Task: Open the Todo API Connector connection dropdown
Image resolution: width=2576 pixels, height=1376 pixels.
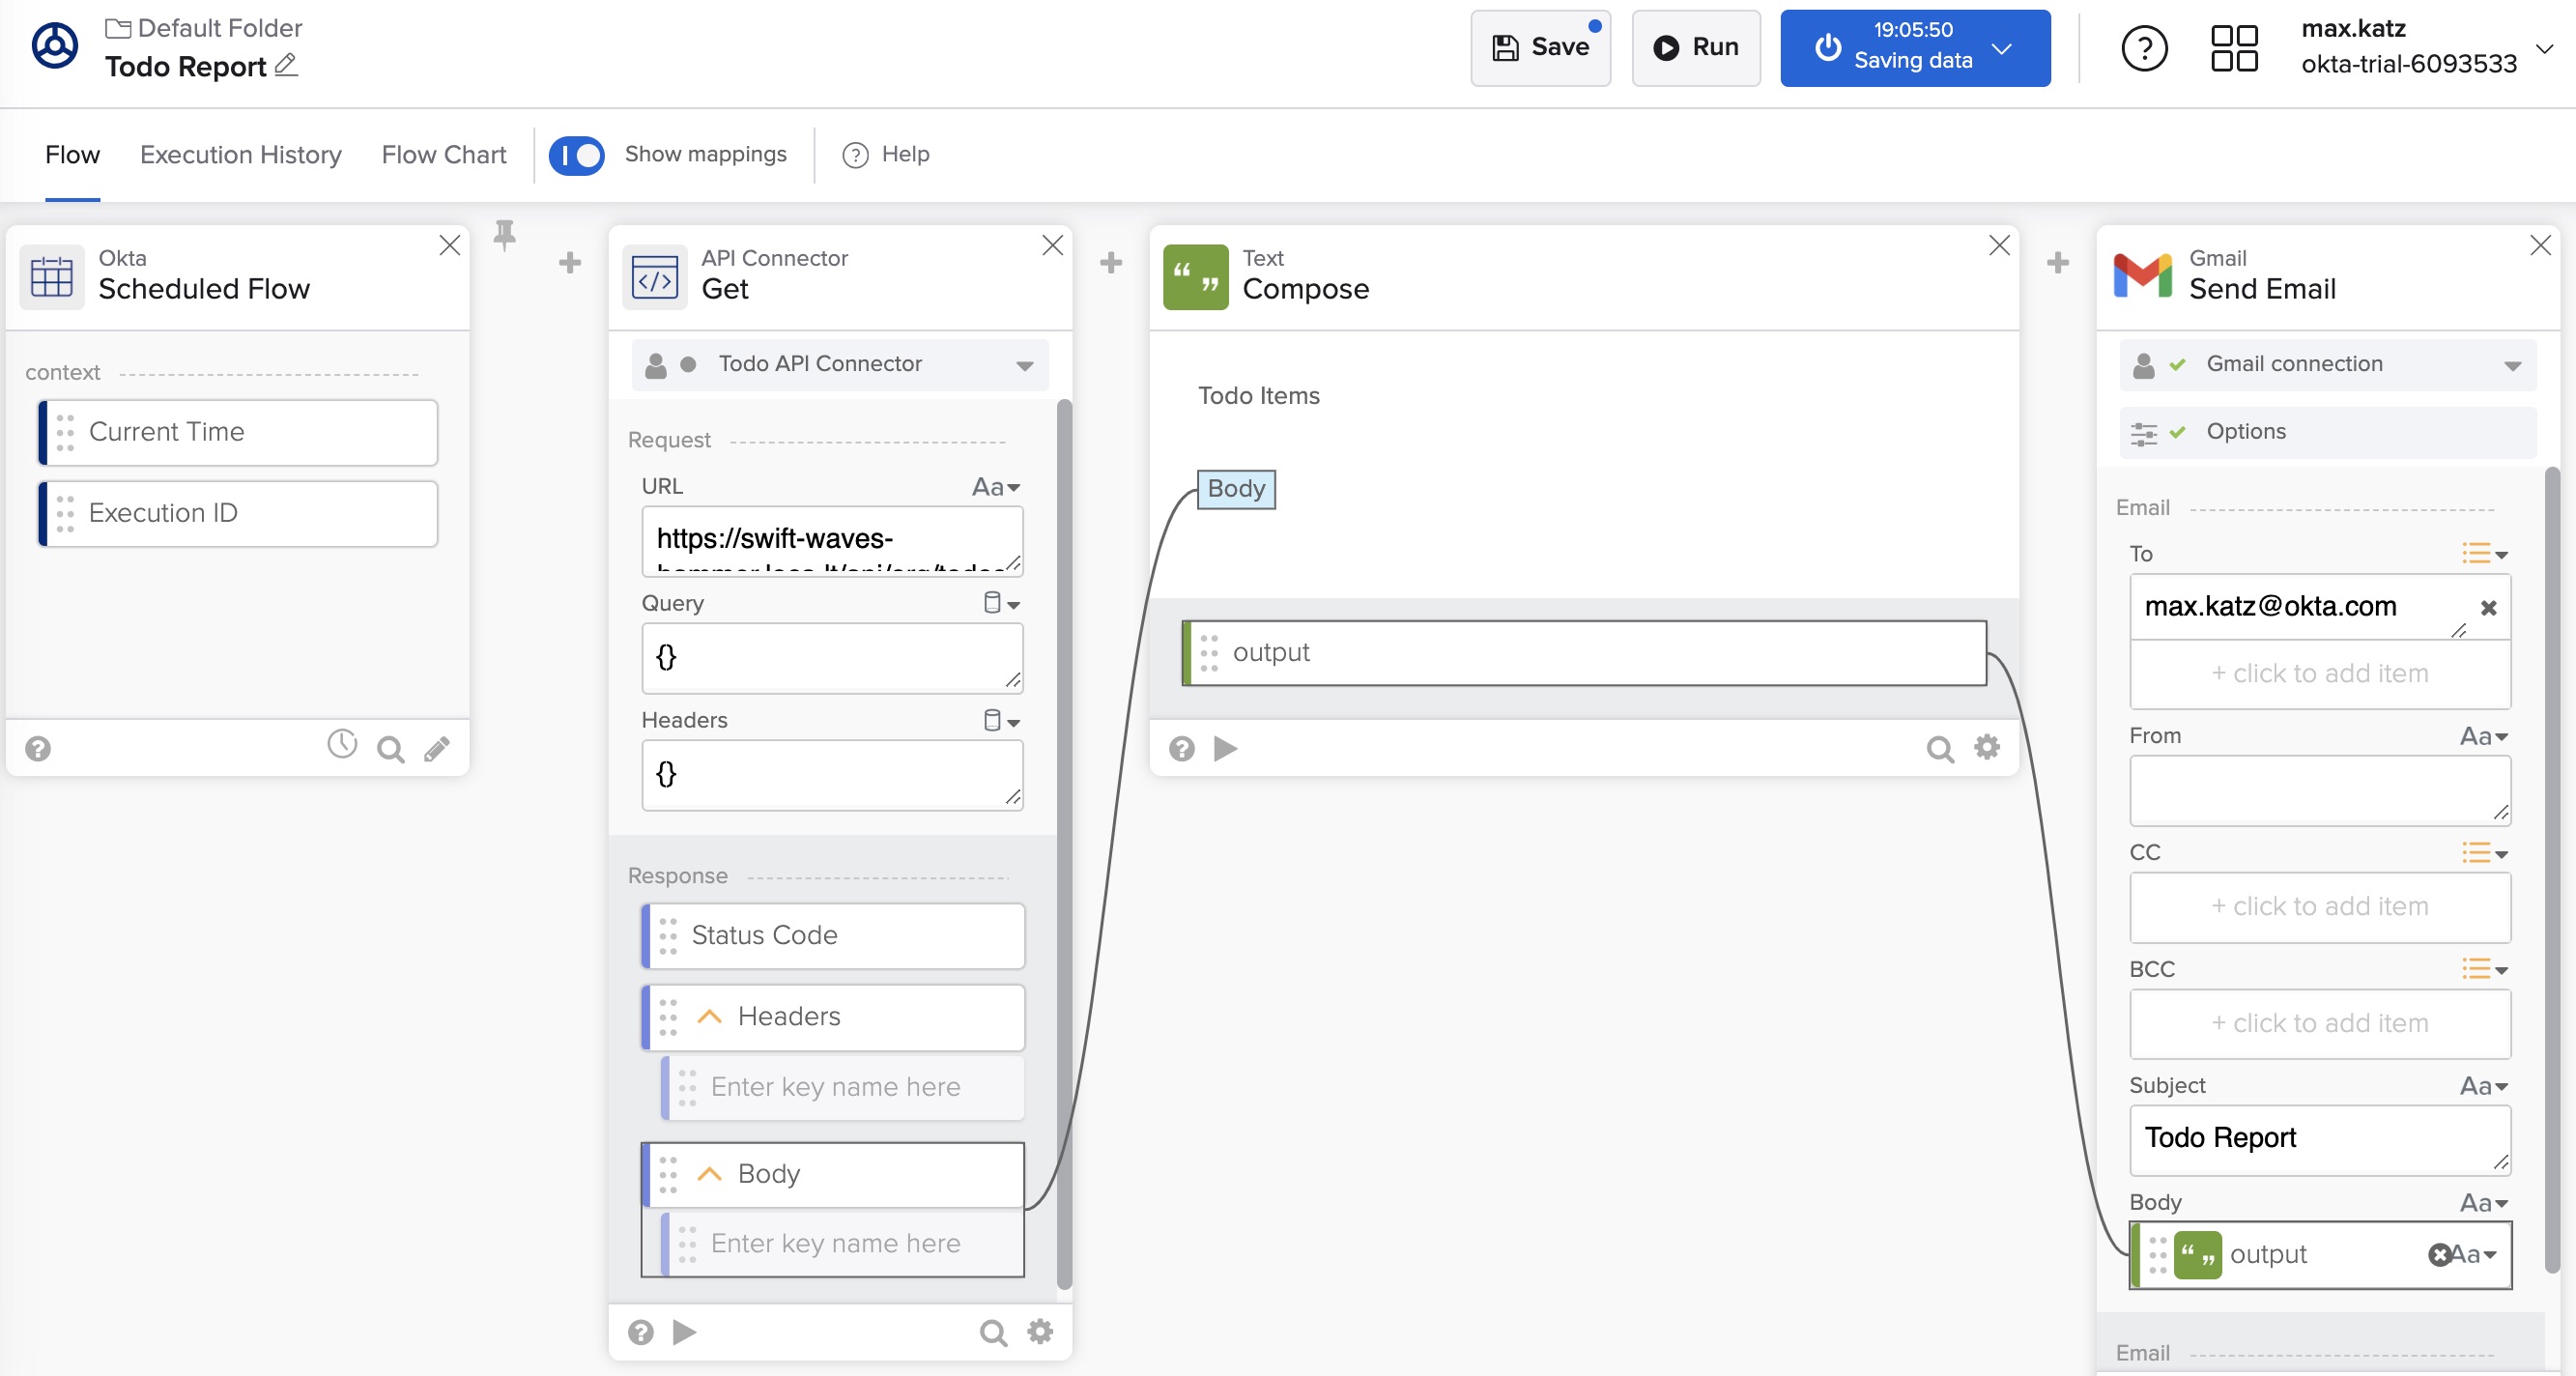Action: pyautogui.click(x=1024, y=365)
